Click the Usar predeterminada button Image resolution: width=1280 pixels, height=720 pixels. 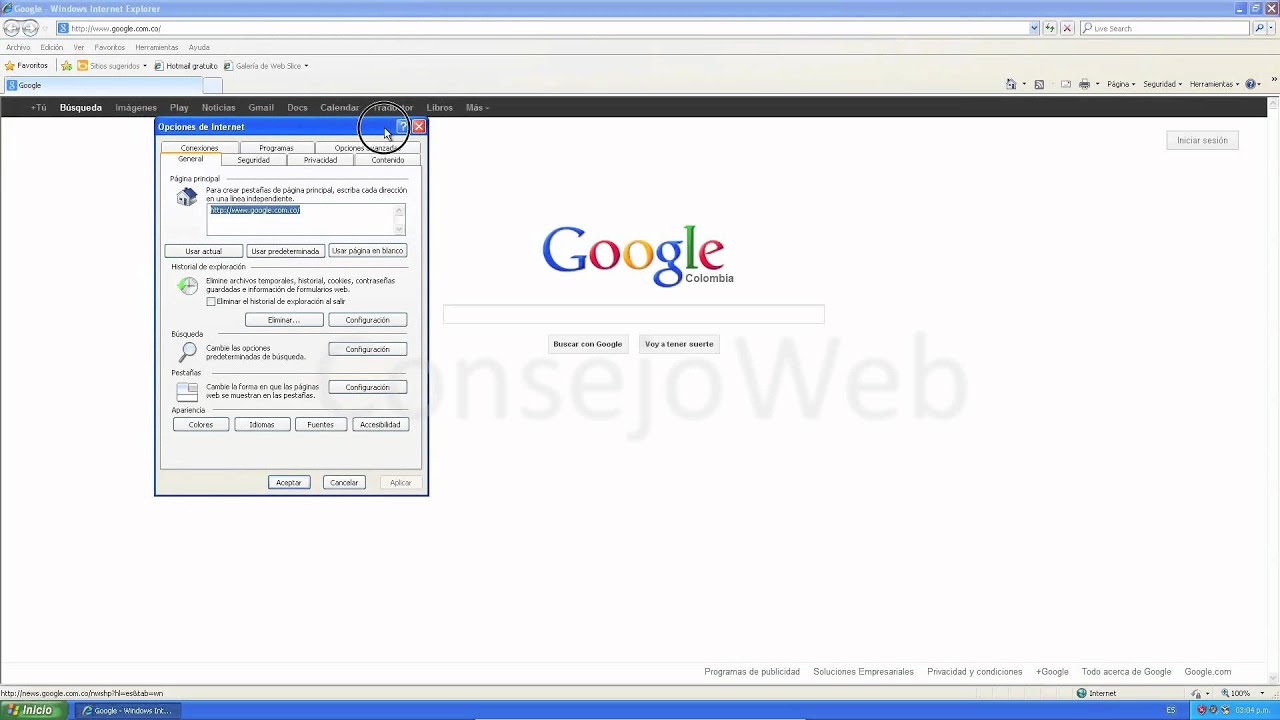click(x=285, y=251)
